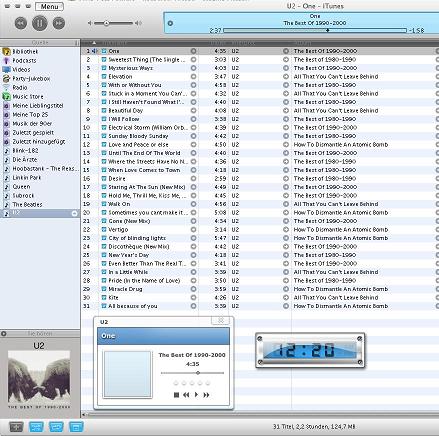
Task: Go to previous track using round rewind button
Action: [x=21, y=23]
